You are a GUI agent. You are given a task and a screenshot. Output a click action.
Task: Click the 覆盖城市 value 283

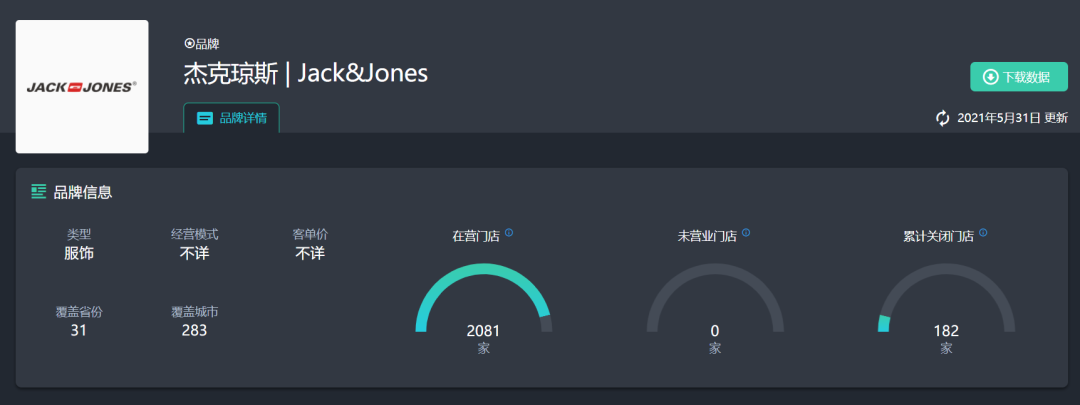[x=194, y=330]
